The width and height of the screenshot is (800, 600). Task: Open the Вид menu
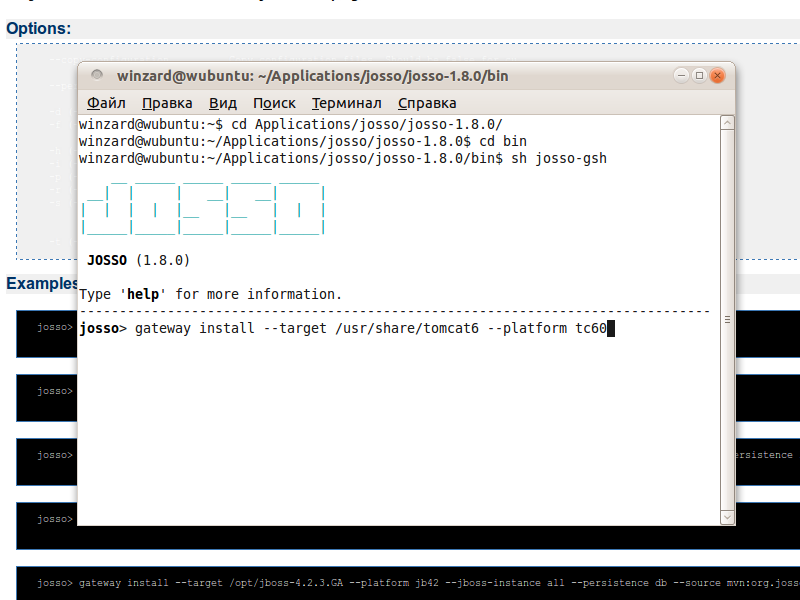222,103
